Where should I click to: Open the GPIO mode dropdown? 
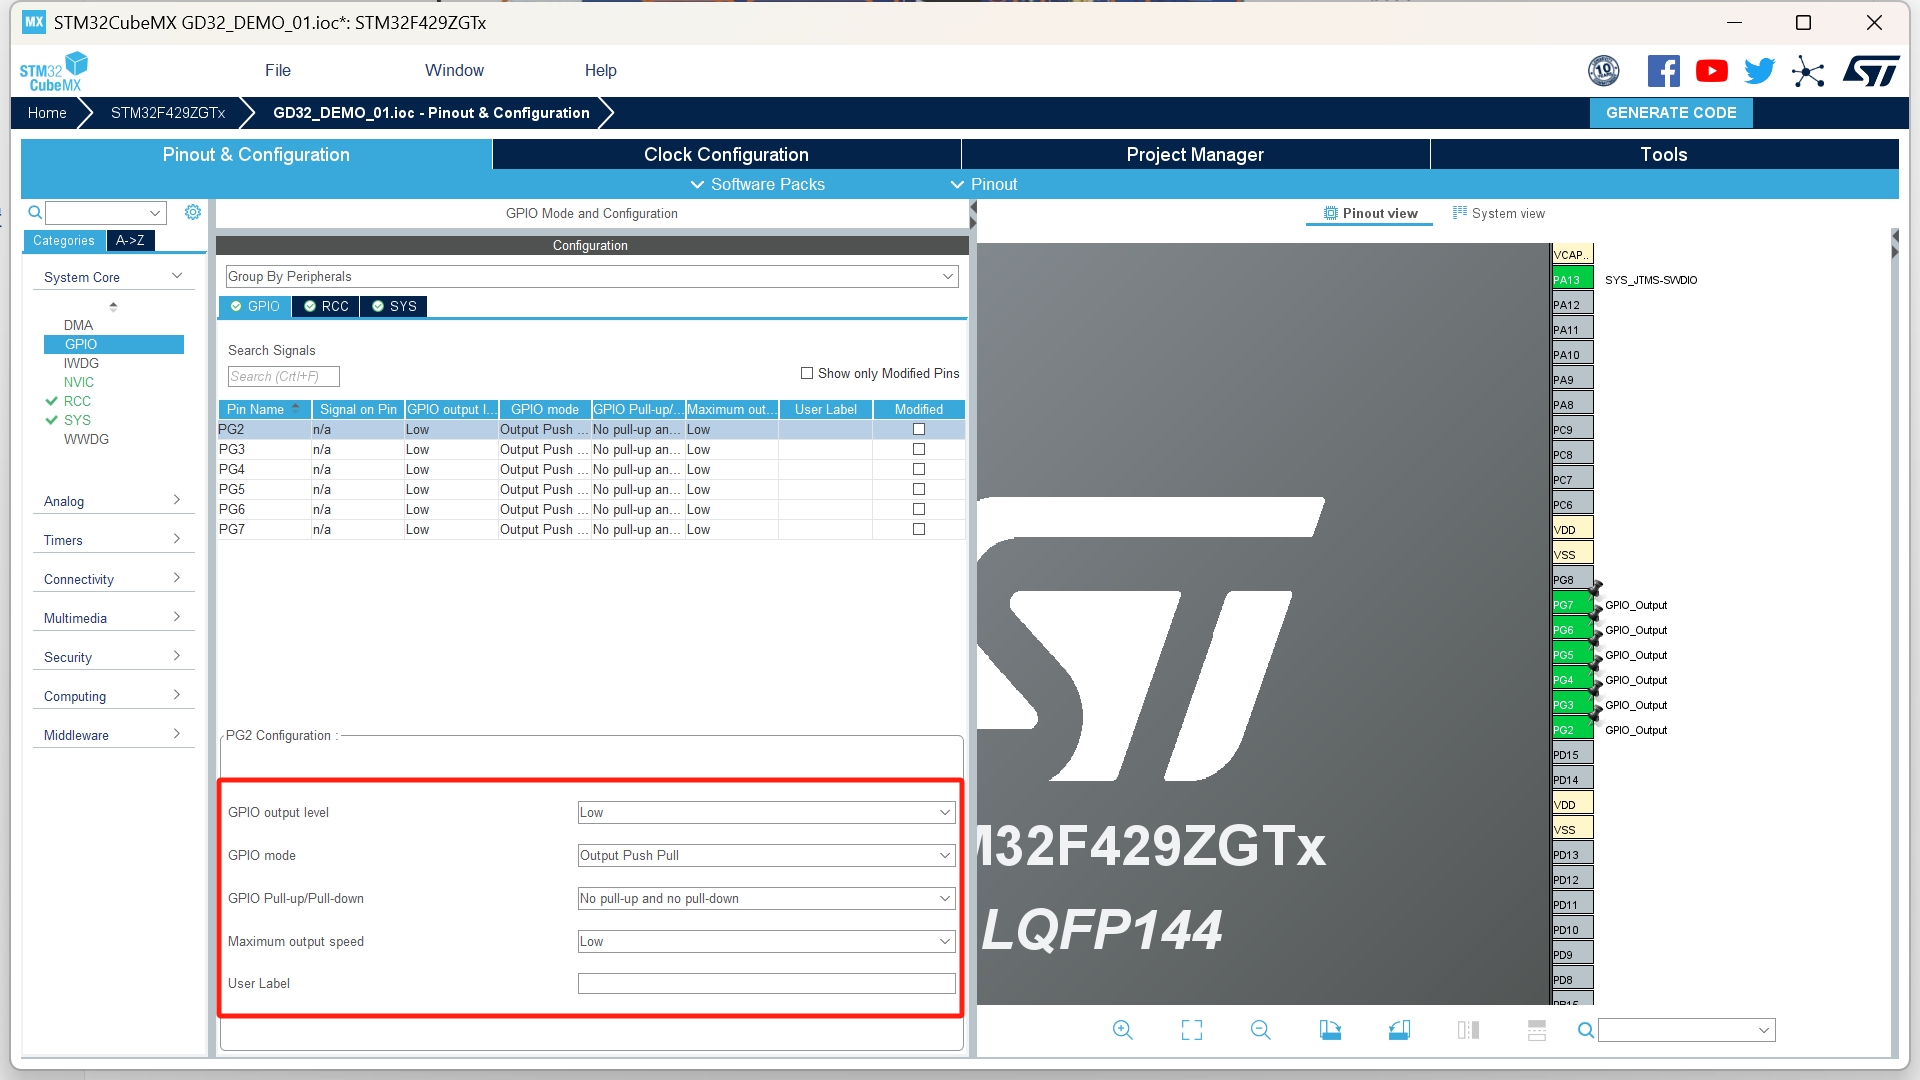(x=766, y=855)
